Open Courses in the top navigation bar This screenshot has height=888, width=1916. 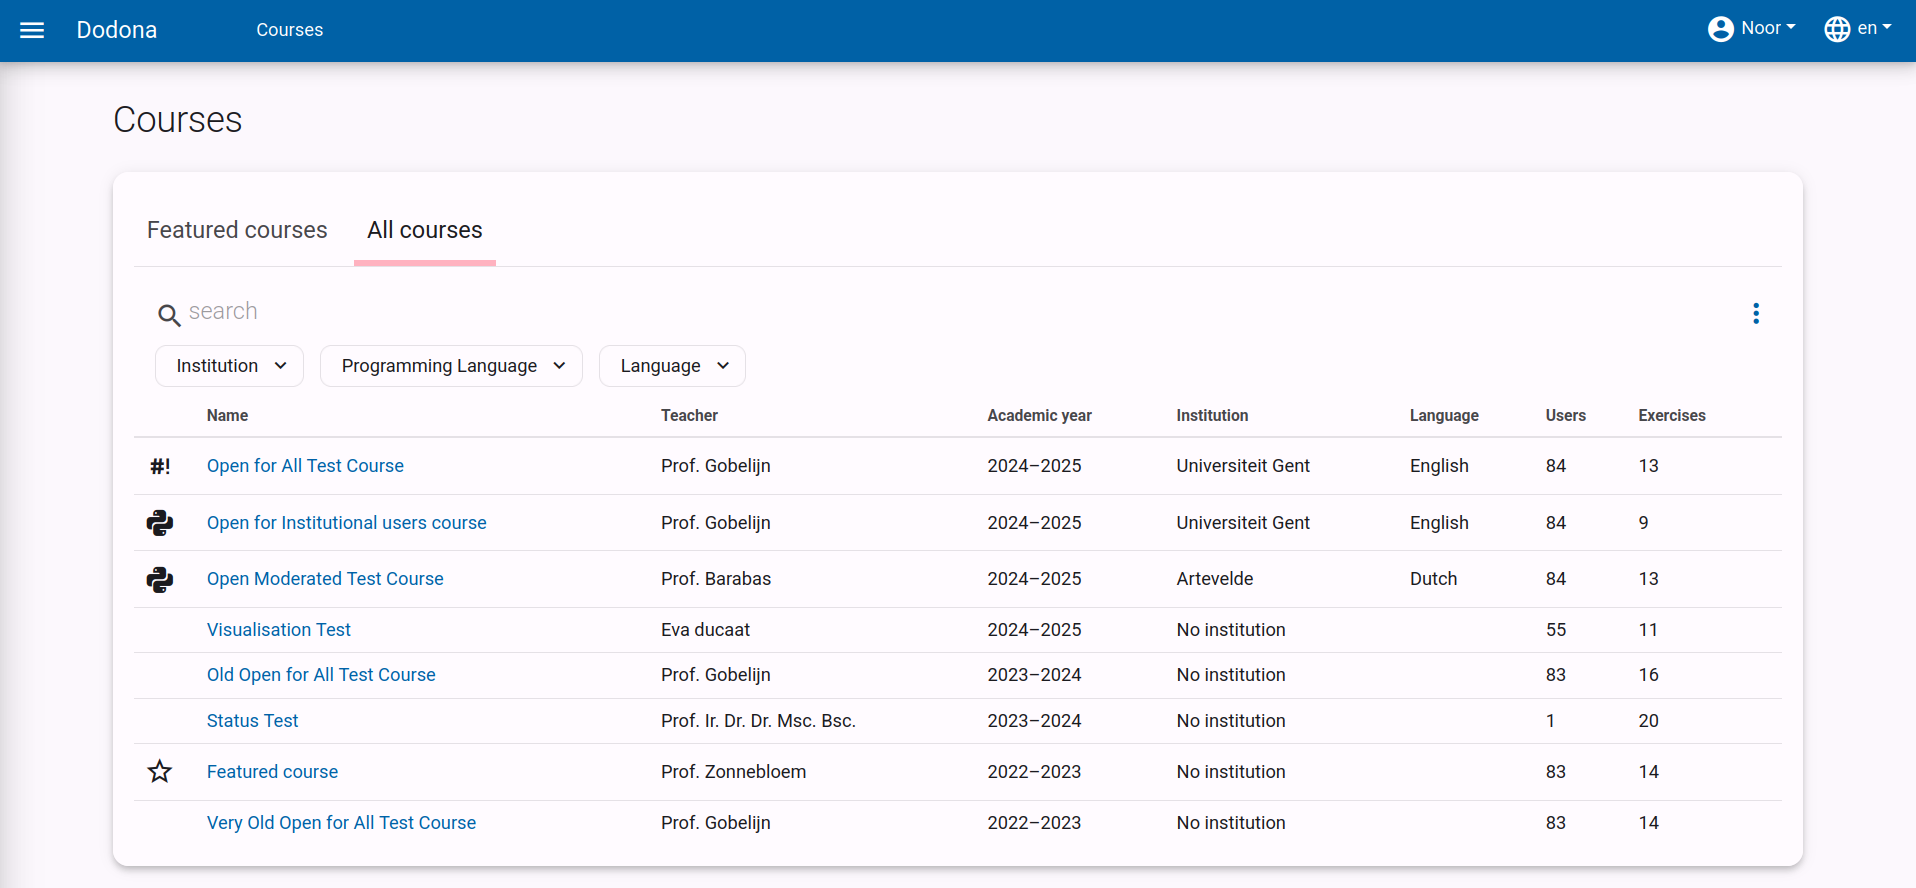click(x=289, y=30)
